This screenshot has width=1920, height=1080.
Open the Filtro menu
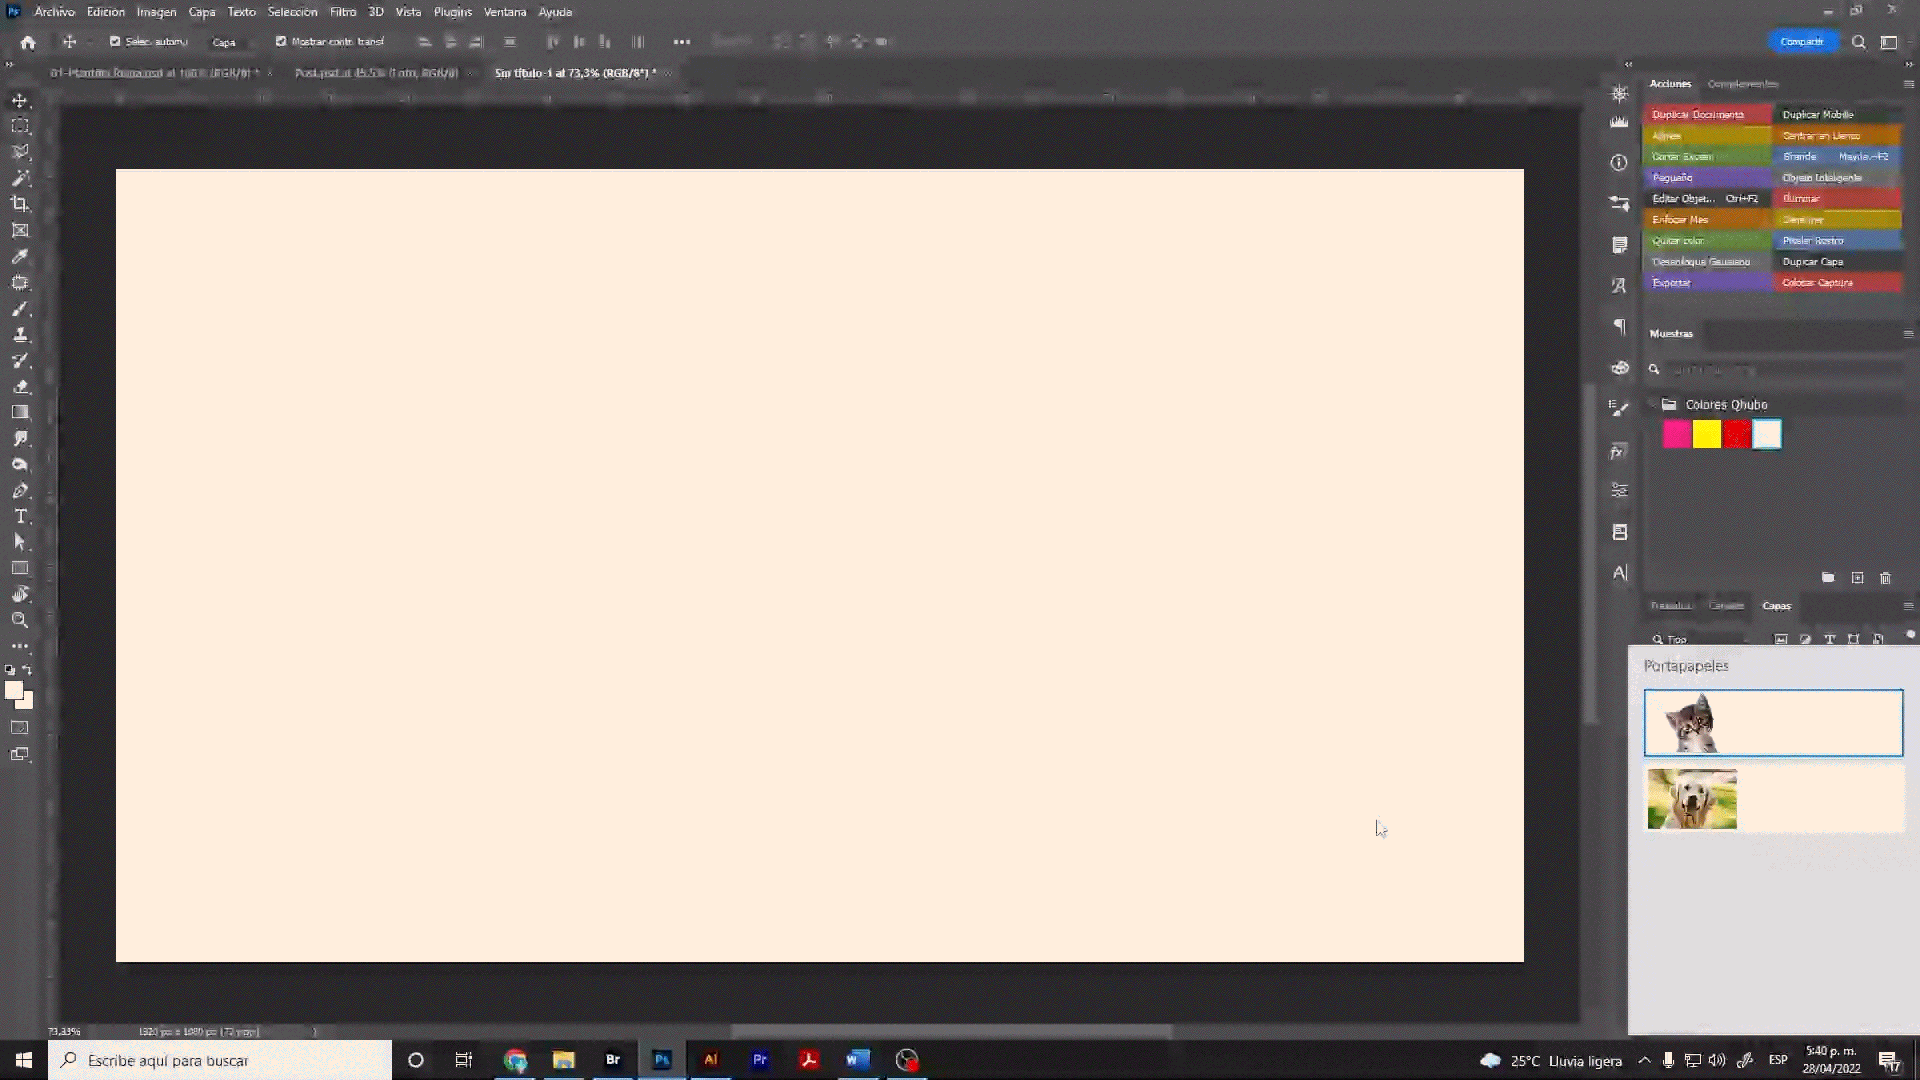point(343,12)
